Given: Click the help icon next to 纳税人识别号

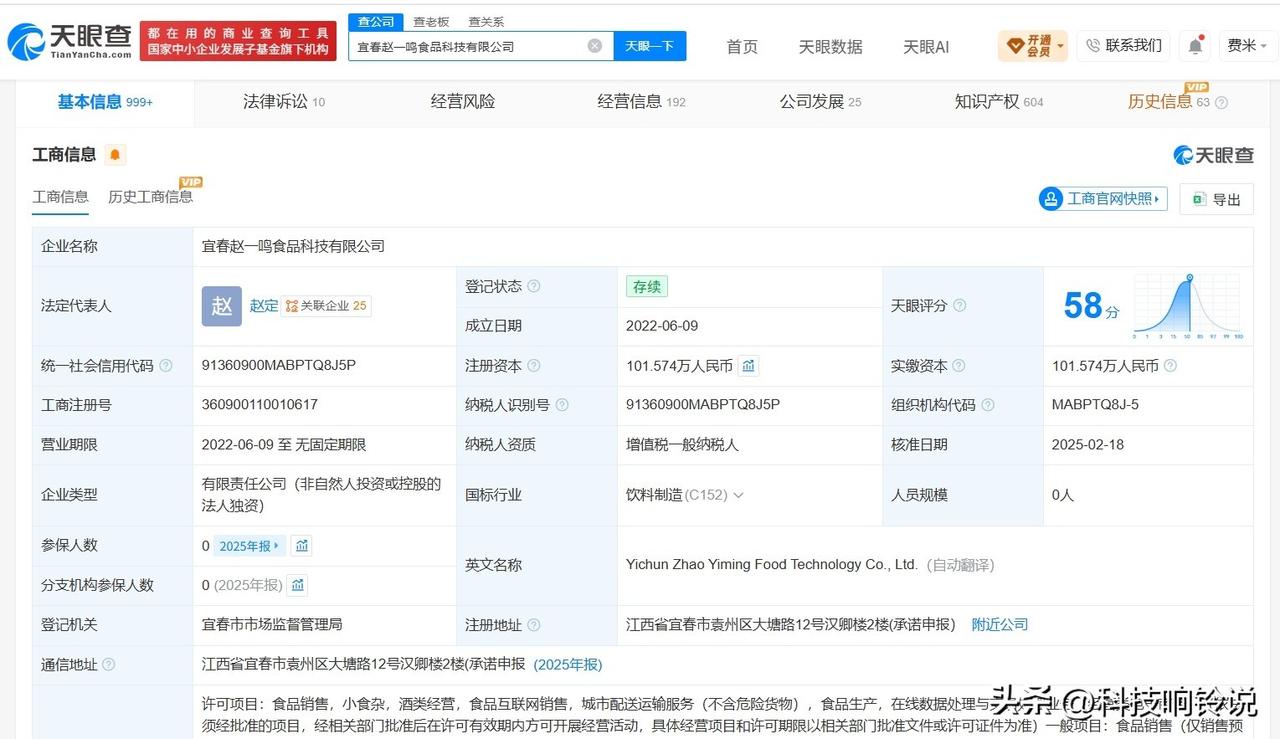Looking at the screenshot, I should pyautogui.click(x=562, y=405).
